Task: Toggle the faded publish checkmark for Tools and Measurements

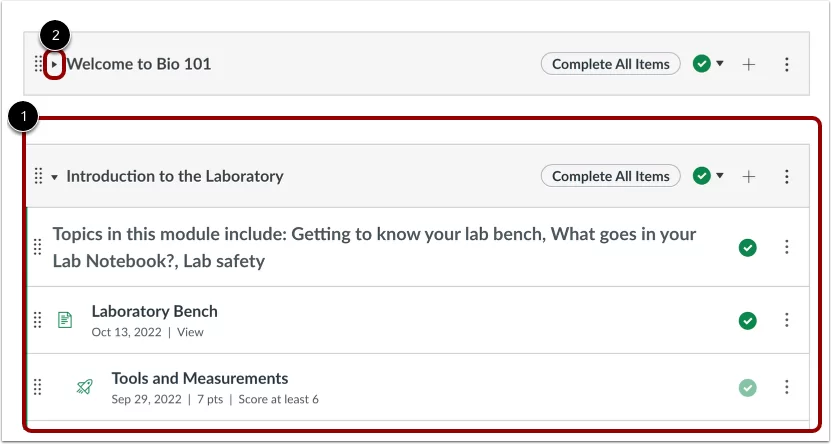Action: pyautogui.click(x=748, y=388)
